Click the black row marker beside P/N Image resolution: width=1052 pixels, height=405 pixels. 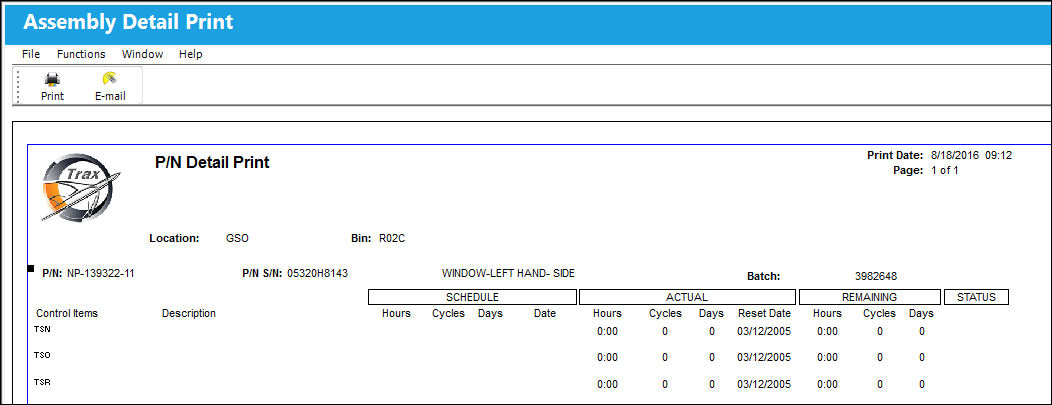tap(31, 269)
